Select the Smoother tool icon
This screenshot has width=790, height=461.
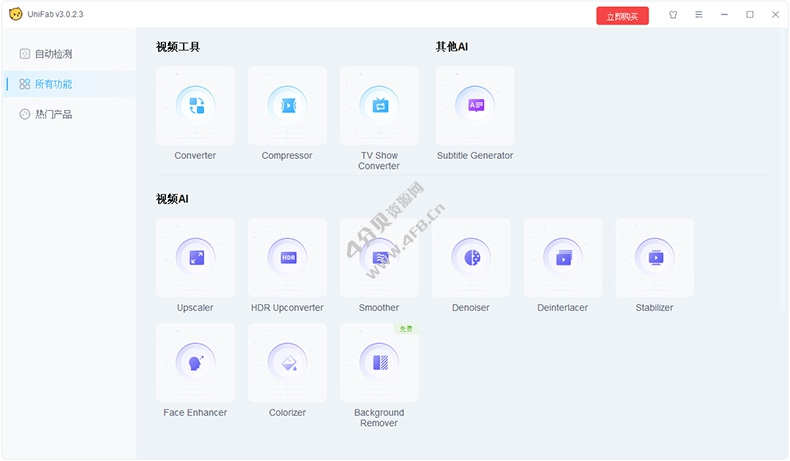(x=379, y=257)
